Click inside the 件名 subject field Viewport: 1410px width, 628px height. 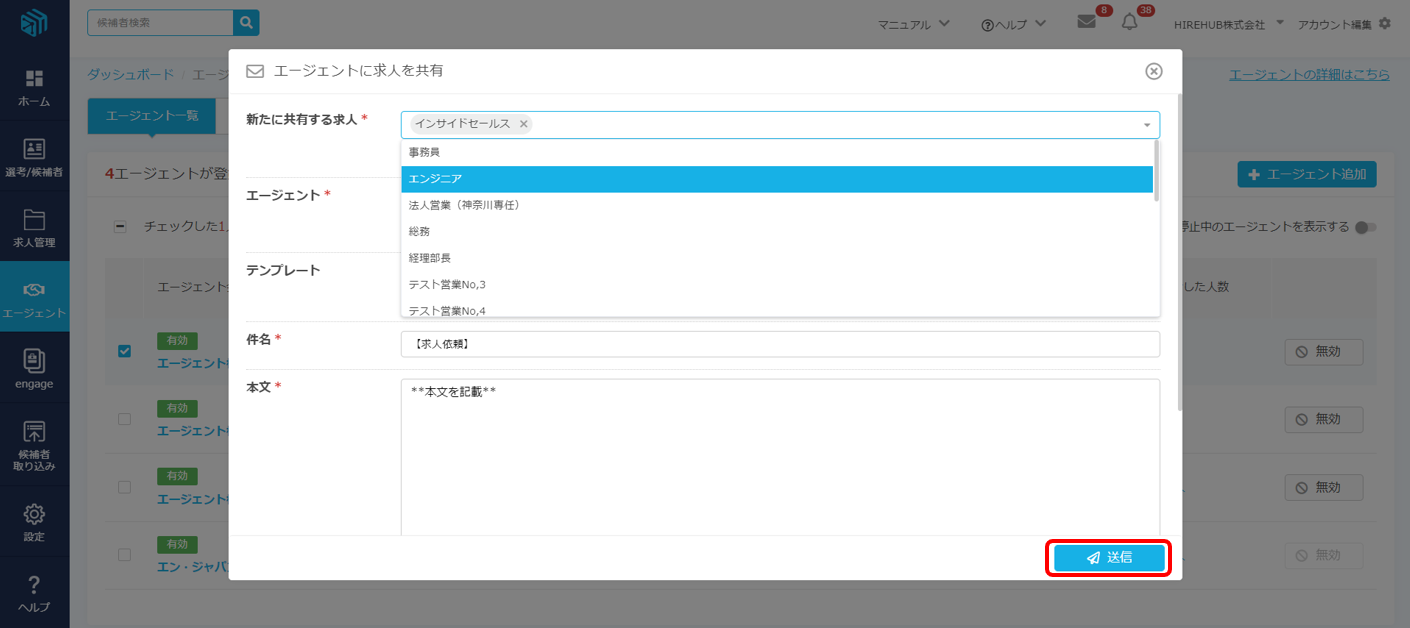[780, 344]
